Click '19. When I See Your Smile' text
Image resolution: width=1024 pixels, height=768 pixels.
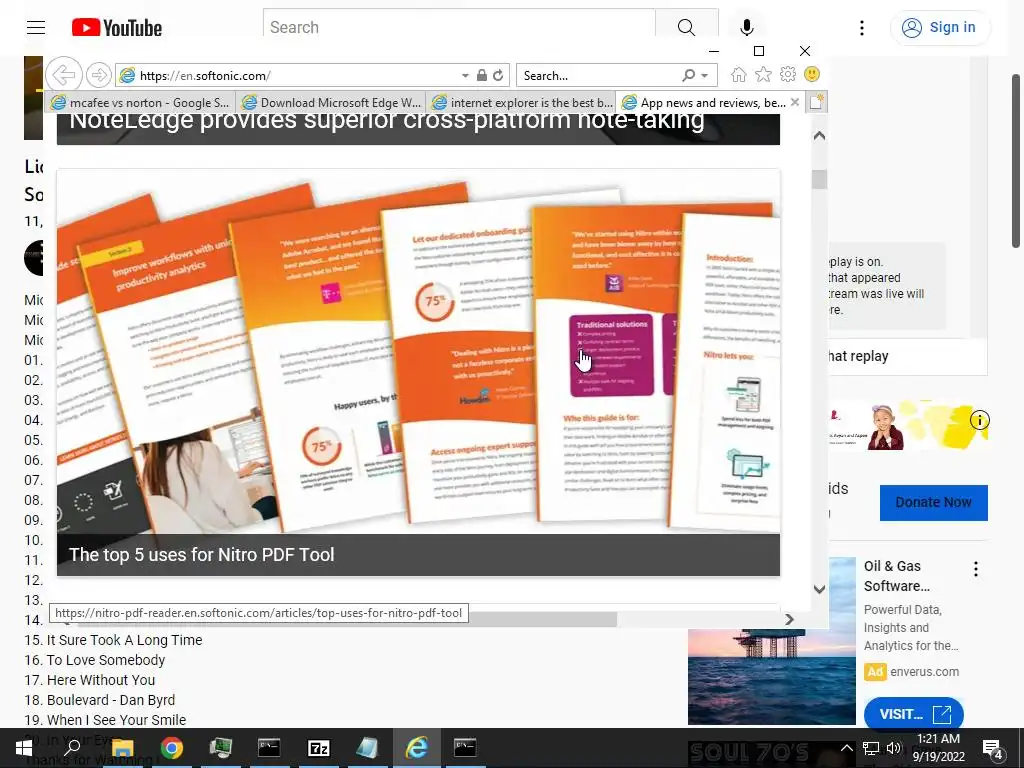pyautogui.click(x=105, y=720)
